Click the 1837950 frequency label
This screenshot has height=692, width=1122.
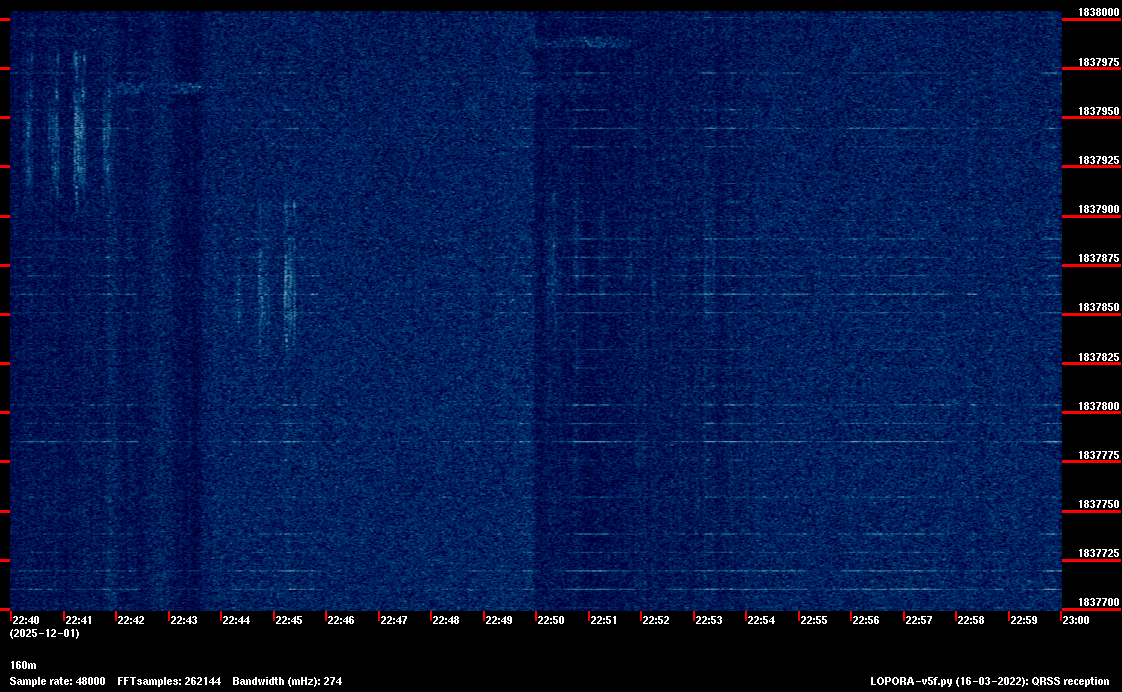click(1098, 112)
